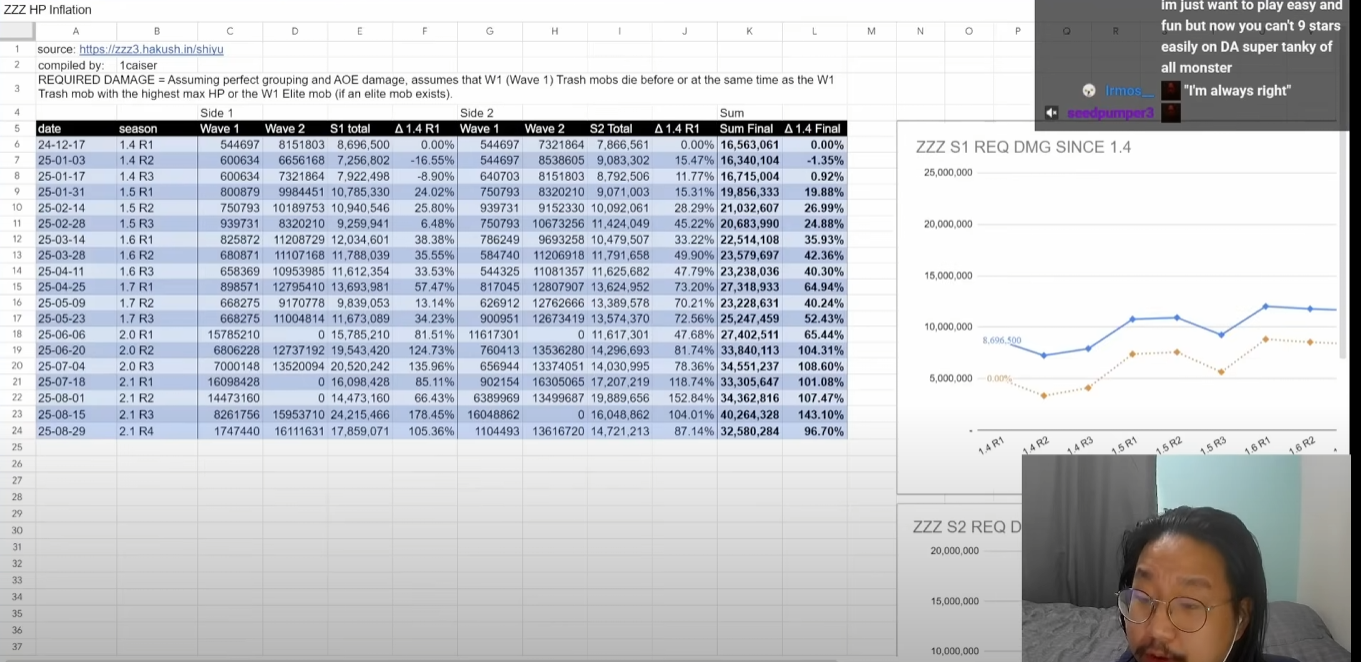This screenshot has height=662, width=1361.
Task: Click the 'season' column header cell
Action: [157, 129]
